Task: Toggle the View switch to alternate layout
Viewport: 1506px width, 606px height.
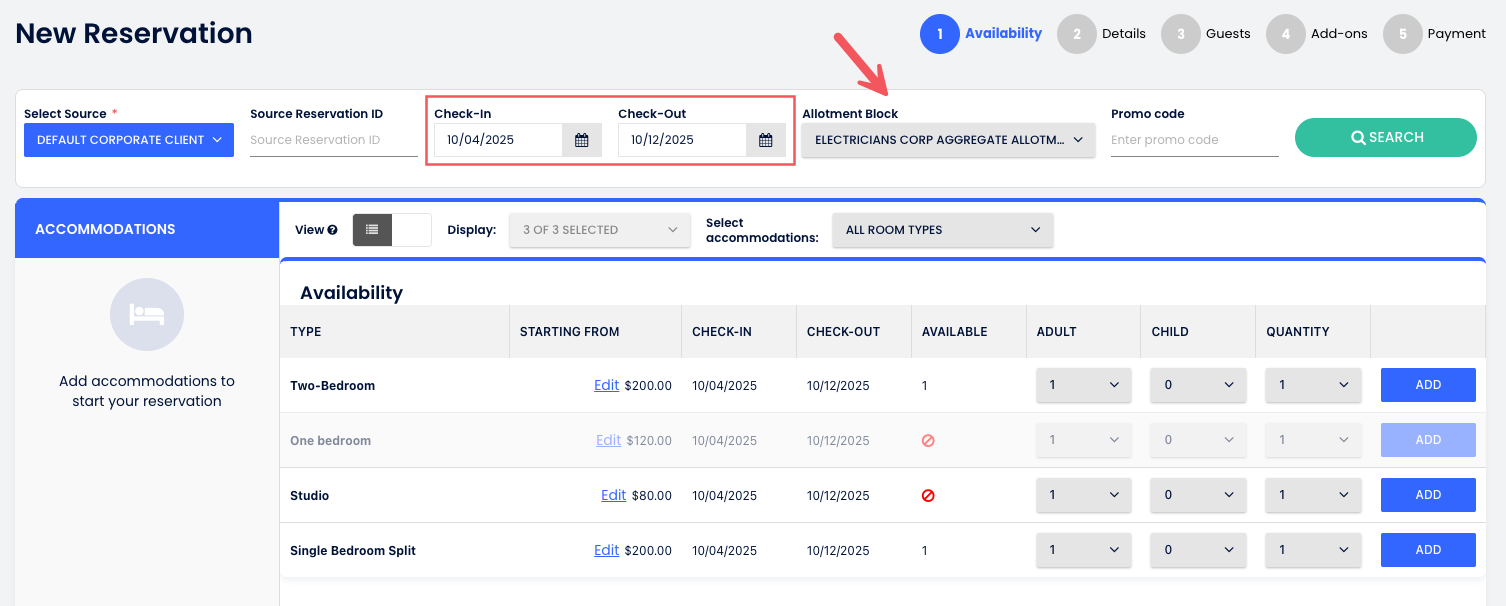Action: pos(411,230)
